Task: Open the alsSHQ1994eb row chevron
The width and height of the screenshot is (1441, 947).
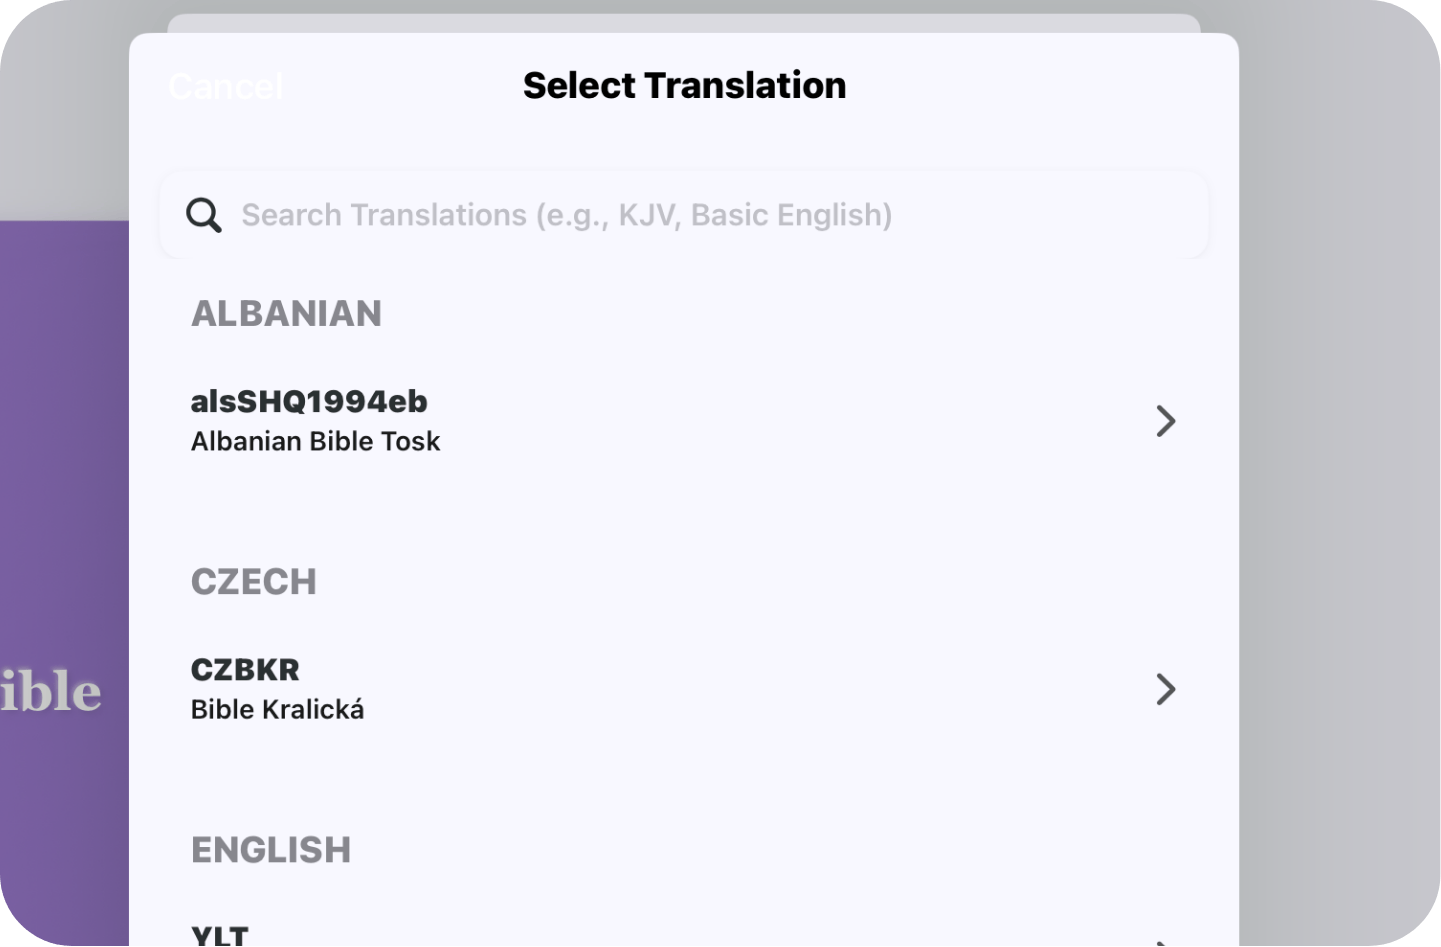Action: 1165,421
